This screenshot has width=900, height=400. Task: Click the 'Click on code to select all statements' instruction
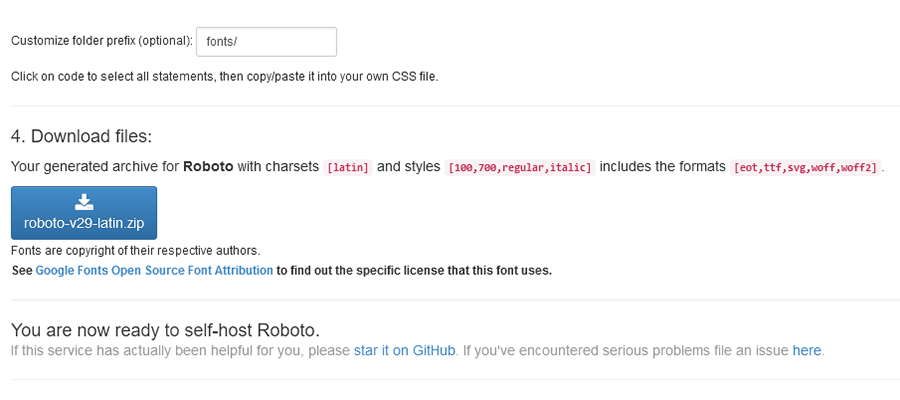point(224,76)
